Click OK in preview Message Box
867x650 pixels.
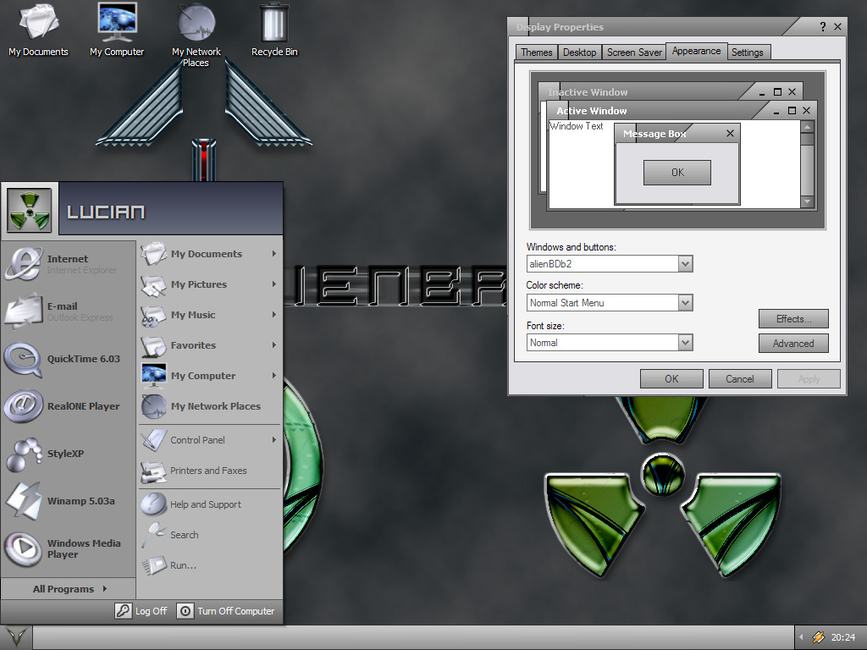677,172
